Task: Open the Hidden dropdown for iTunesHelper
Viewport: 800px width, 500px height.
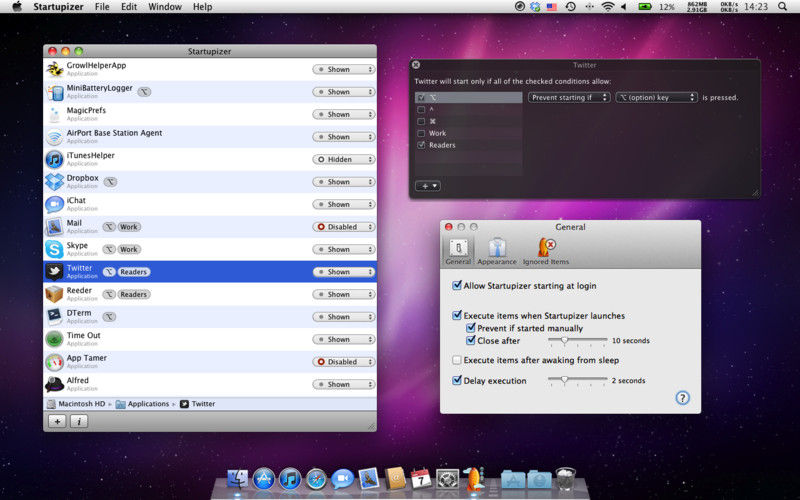Action: coord(344,159)
